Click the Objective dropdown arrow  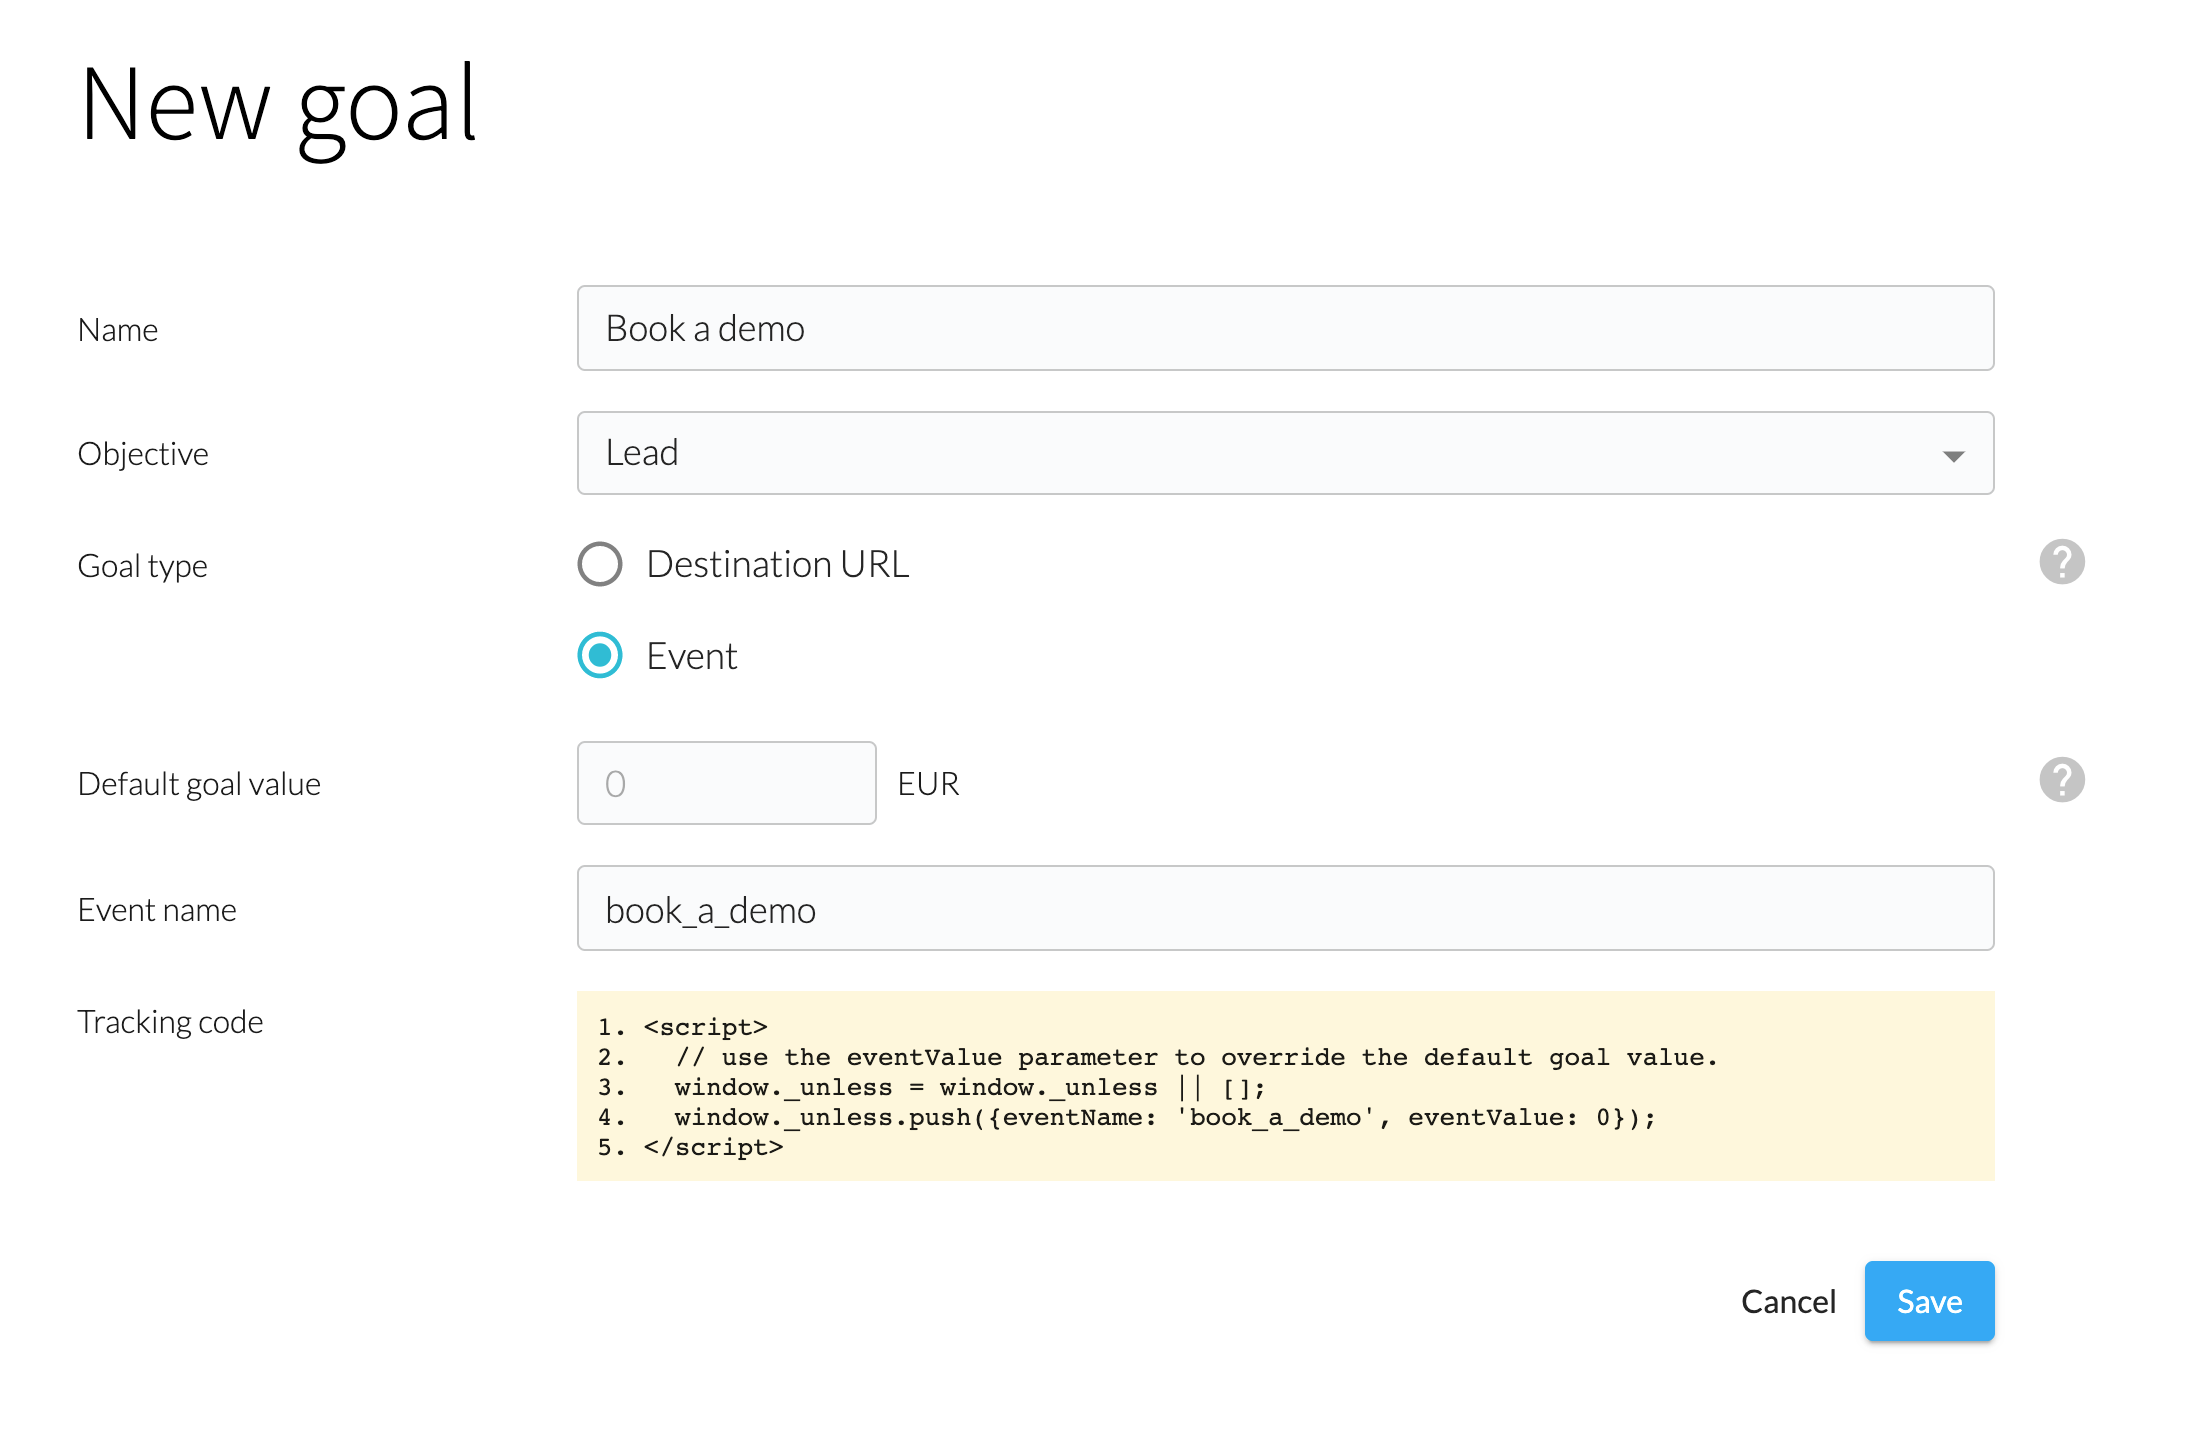point(1952,456)
